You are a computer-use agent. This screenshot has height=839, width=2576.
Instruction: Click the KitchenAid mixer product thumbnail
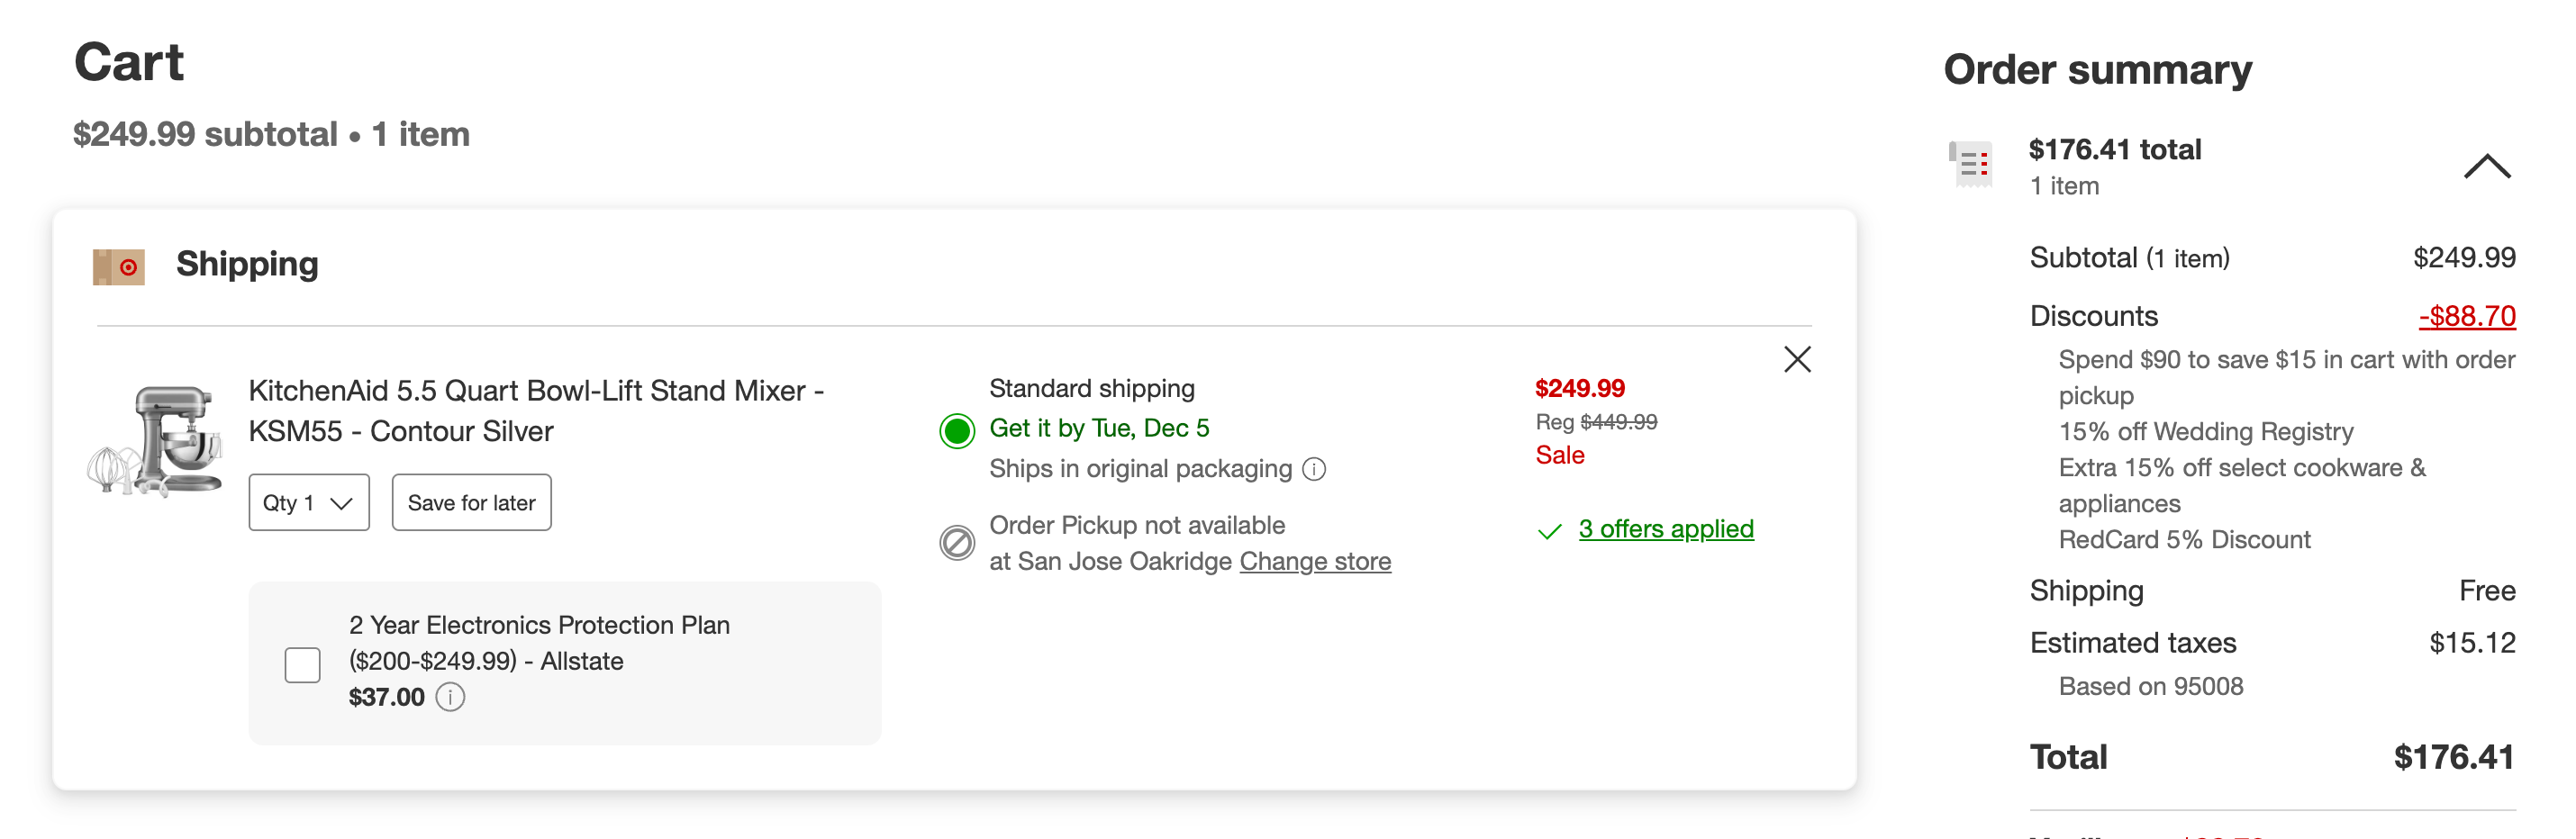click(160, 440)
